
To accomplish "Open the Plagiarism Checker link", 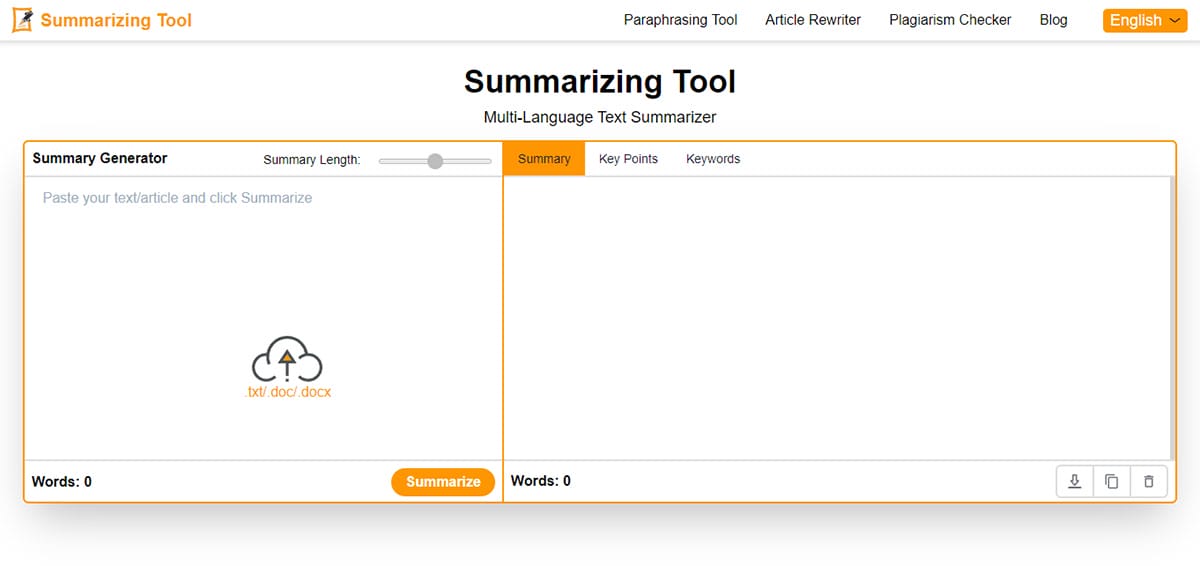I will click(950, 20).
